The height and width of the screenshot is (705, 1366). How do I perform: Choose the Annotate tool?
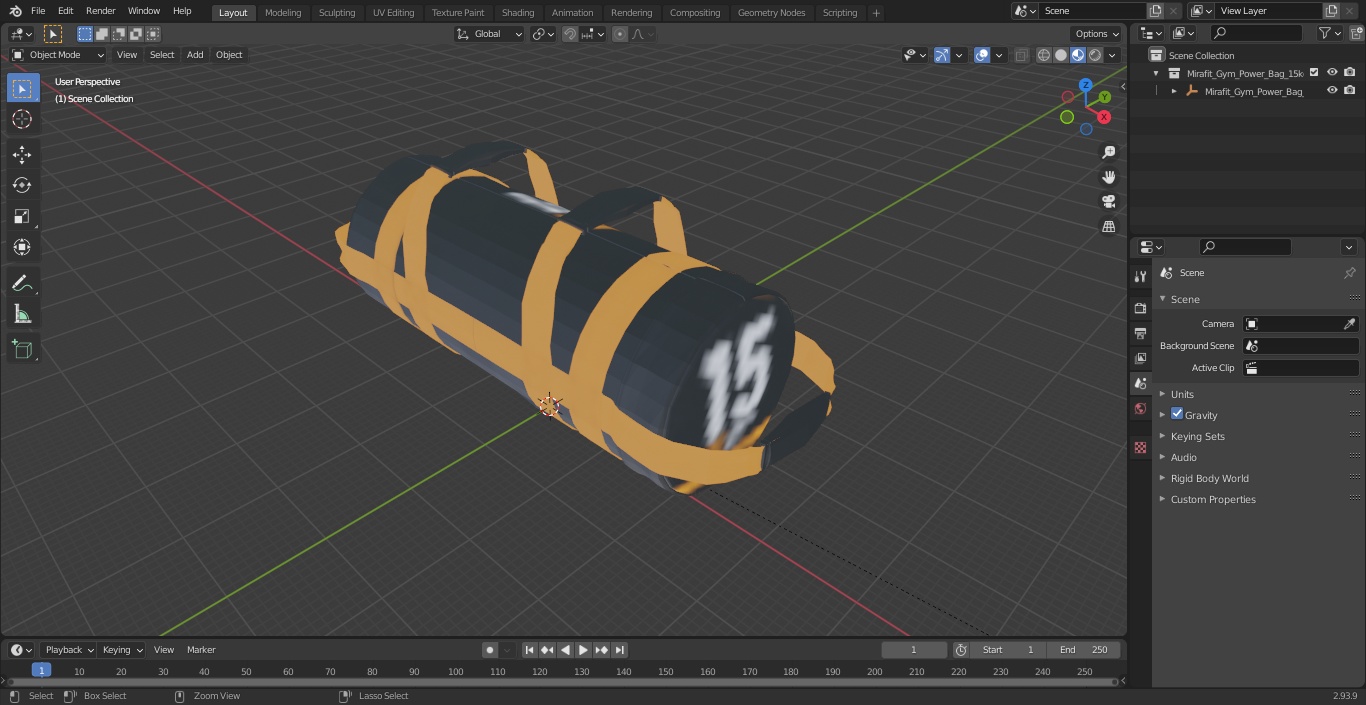22,284
